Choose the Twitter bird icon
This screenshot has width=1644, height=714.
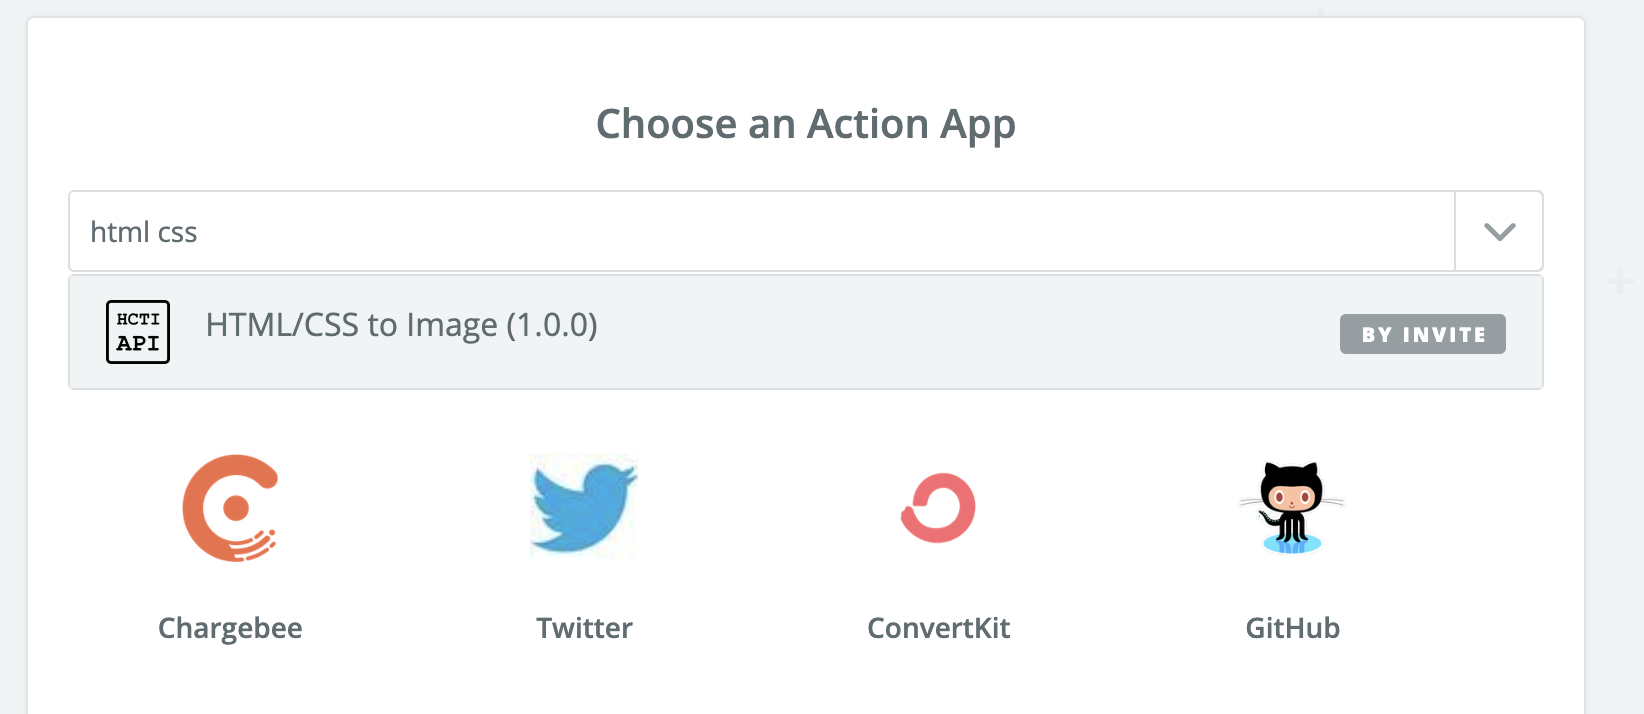584,506
